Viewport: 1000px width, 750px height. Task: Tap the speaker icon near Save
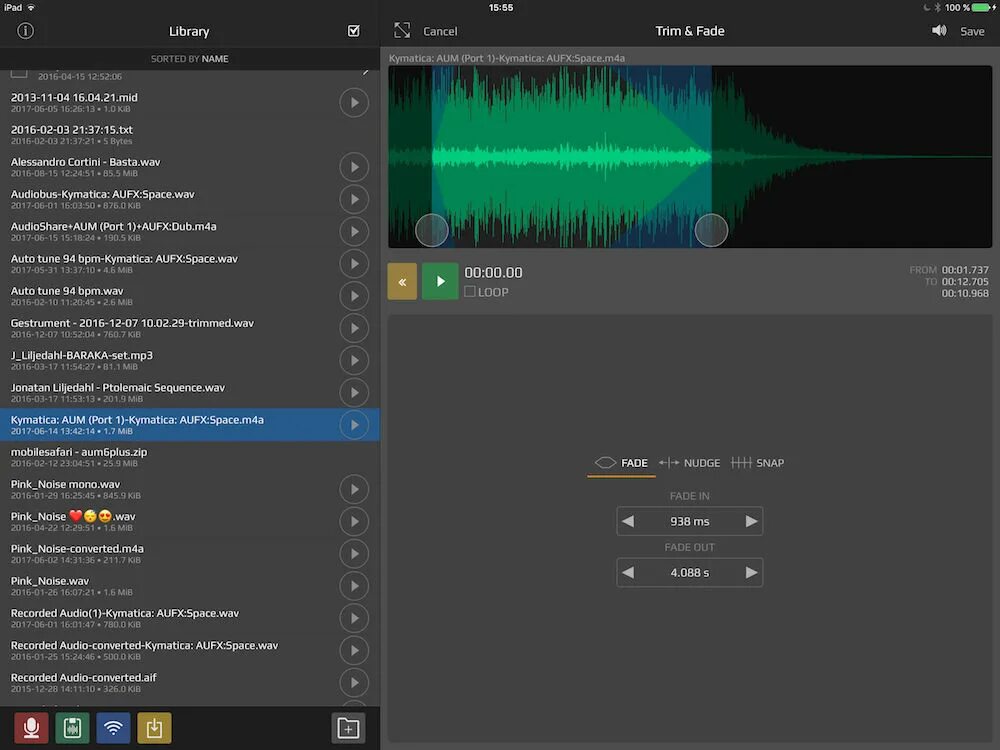[938, 31]
